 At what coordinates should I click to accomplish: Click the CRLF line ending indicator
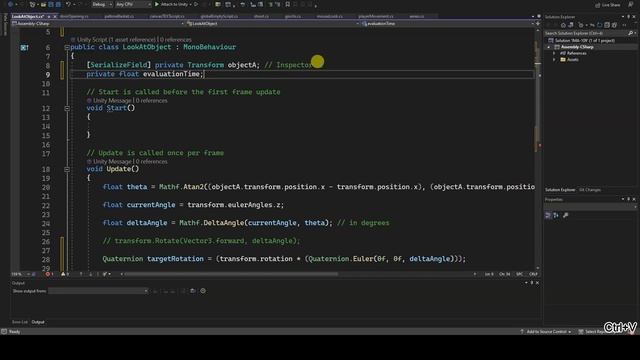click(x=533, y=274)
